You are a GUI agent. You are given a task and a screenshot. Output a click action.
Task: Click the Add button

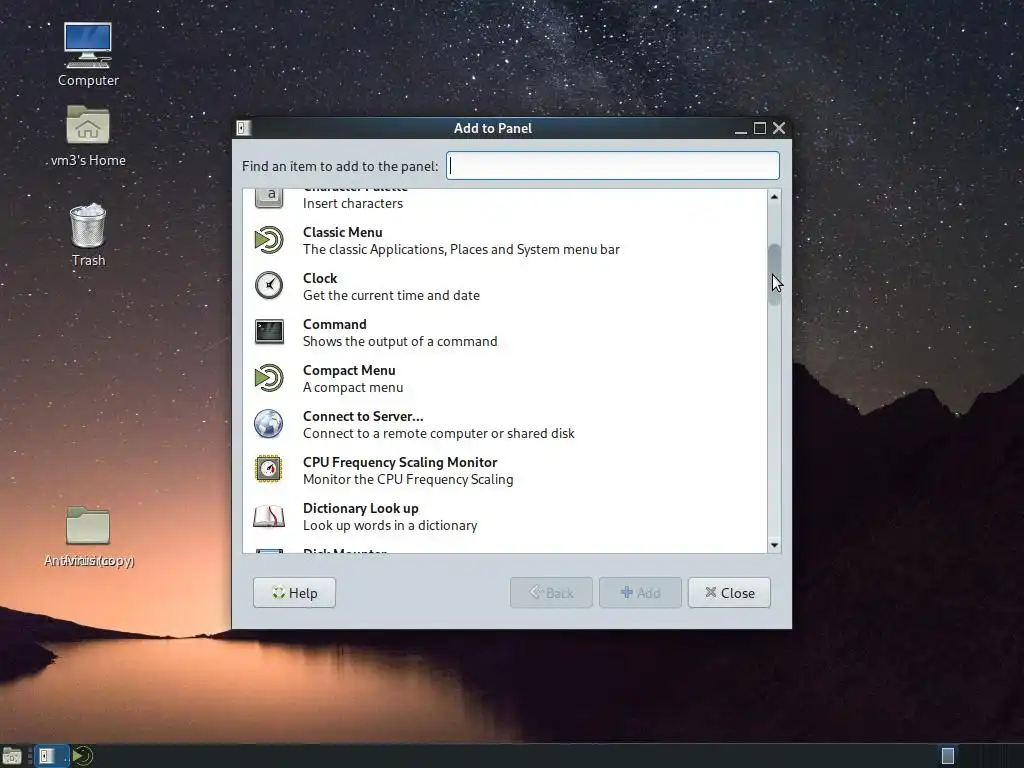pos(640,593)
